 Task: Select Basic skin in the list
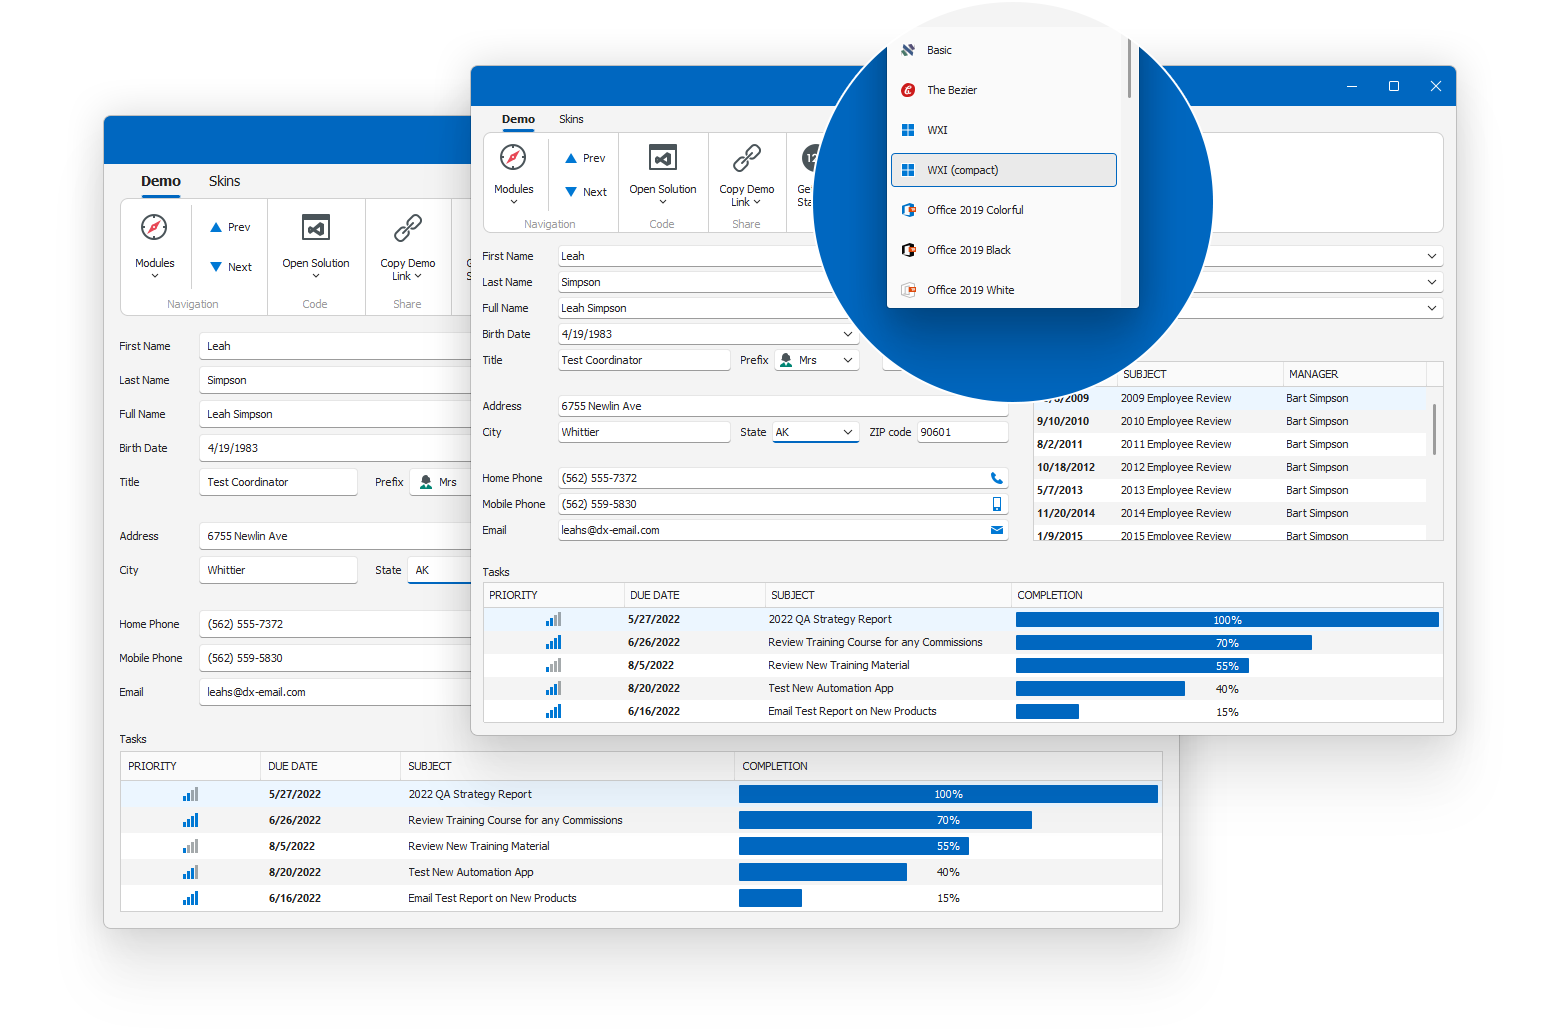[x=1004, y=50]
